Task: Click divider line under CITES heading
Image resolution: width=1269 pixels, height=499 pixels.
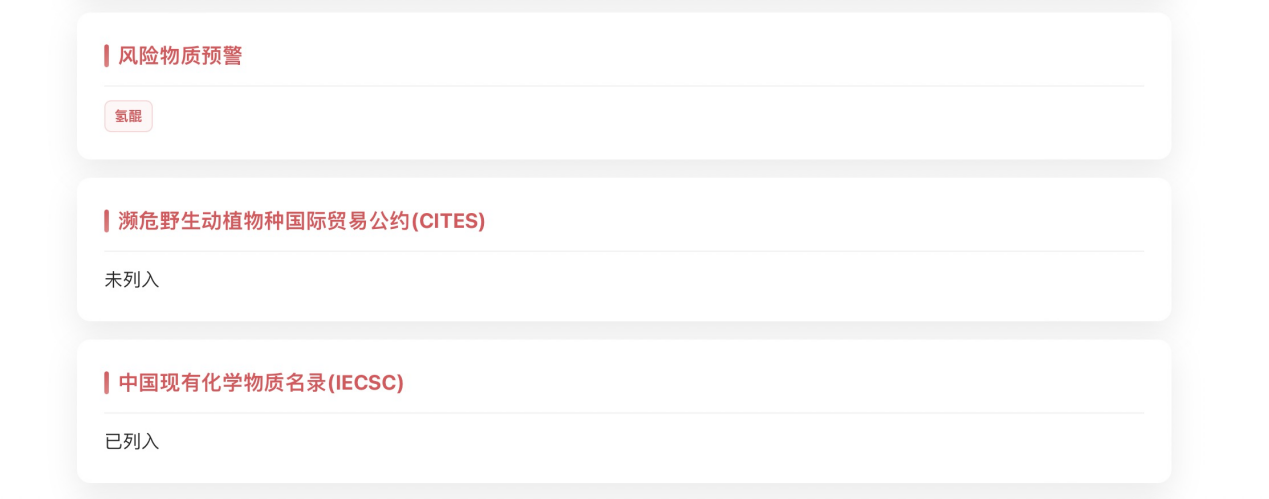Action: [x=624, y=252]
